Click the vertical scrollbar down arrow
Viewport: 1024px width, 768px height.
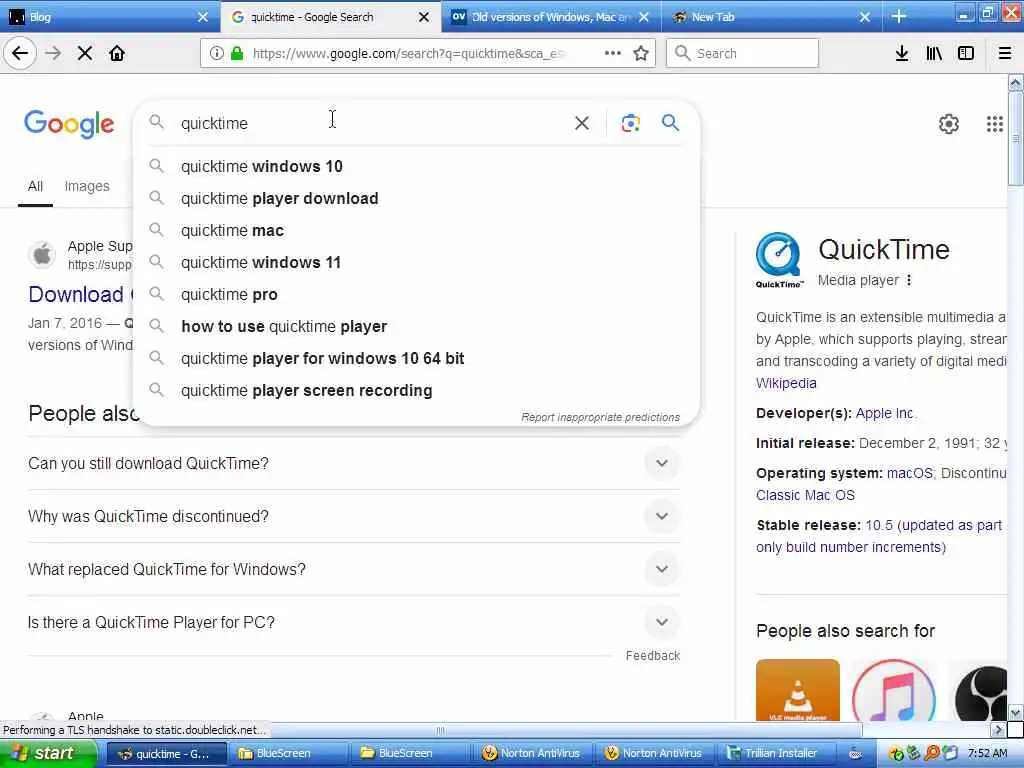[x=1016, y=712]
